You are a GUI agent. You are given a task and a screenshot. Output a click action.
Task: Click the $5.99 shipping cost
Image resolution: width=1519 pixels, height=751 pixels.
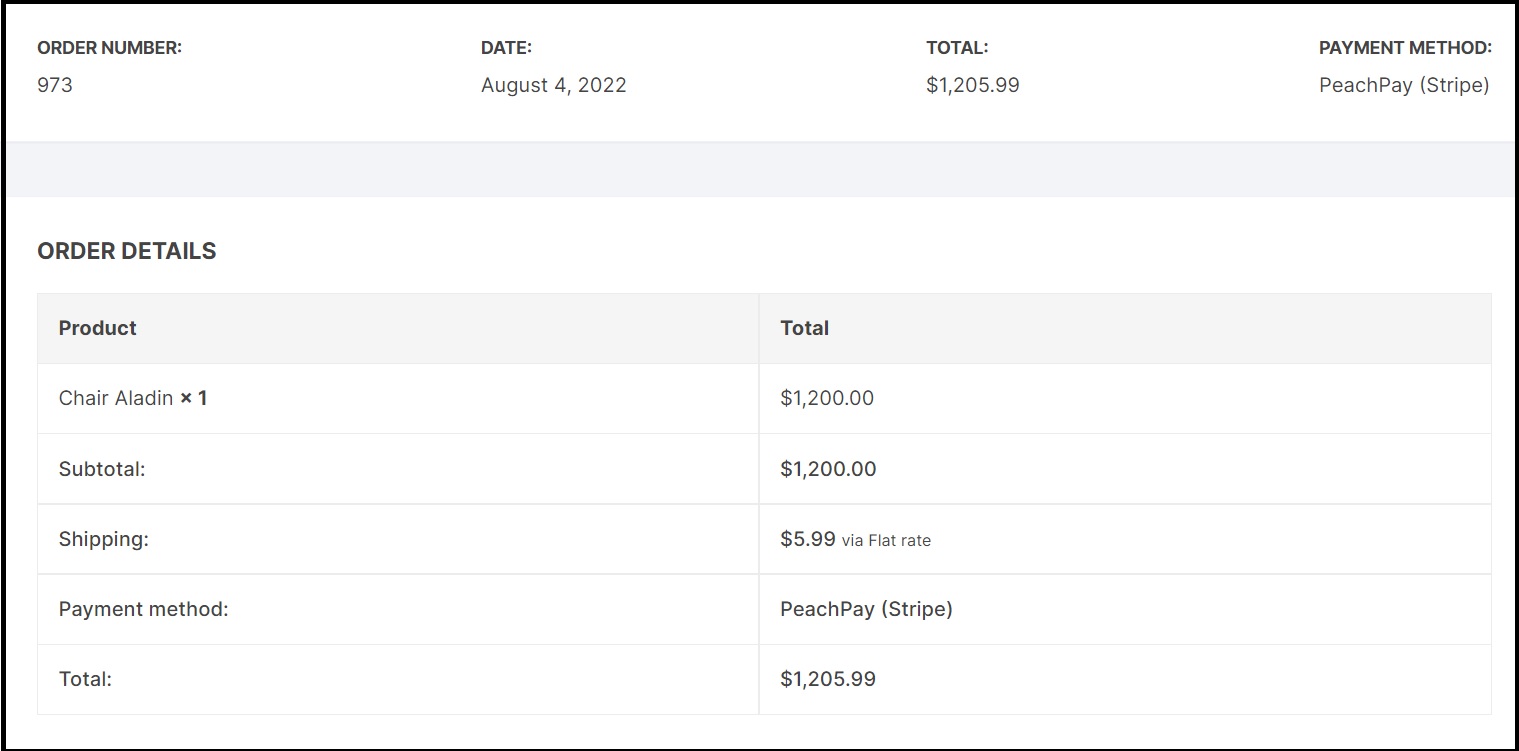(808, 539)
